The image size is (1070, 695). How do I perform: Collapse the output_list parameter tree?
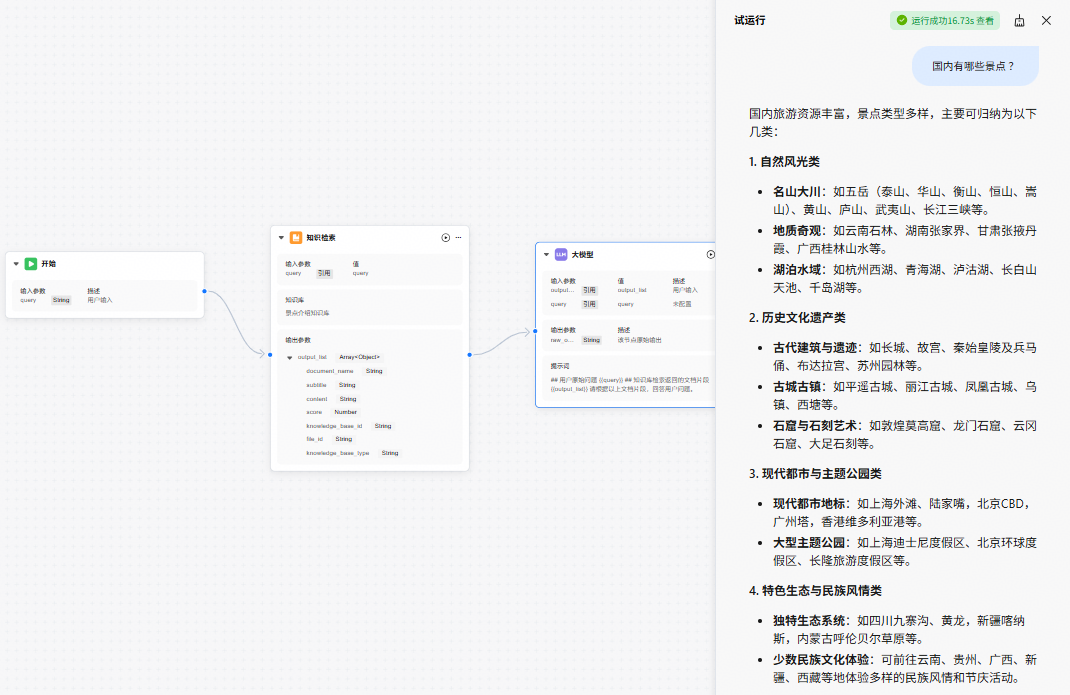point(289,357)
